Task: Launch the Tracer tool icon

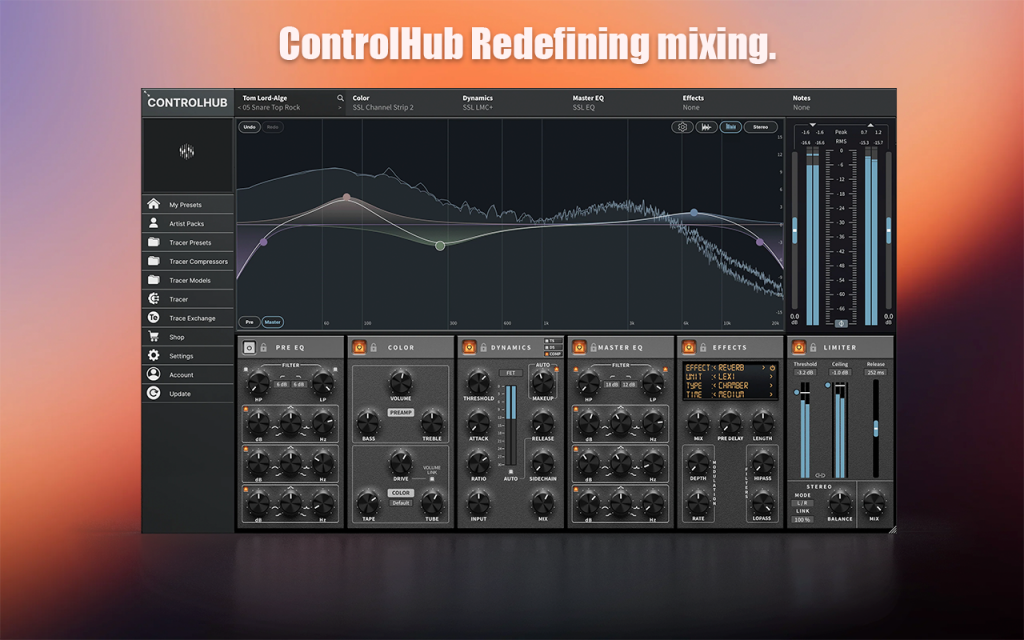Action: pos(153,298)
